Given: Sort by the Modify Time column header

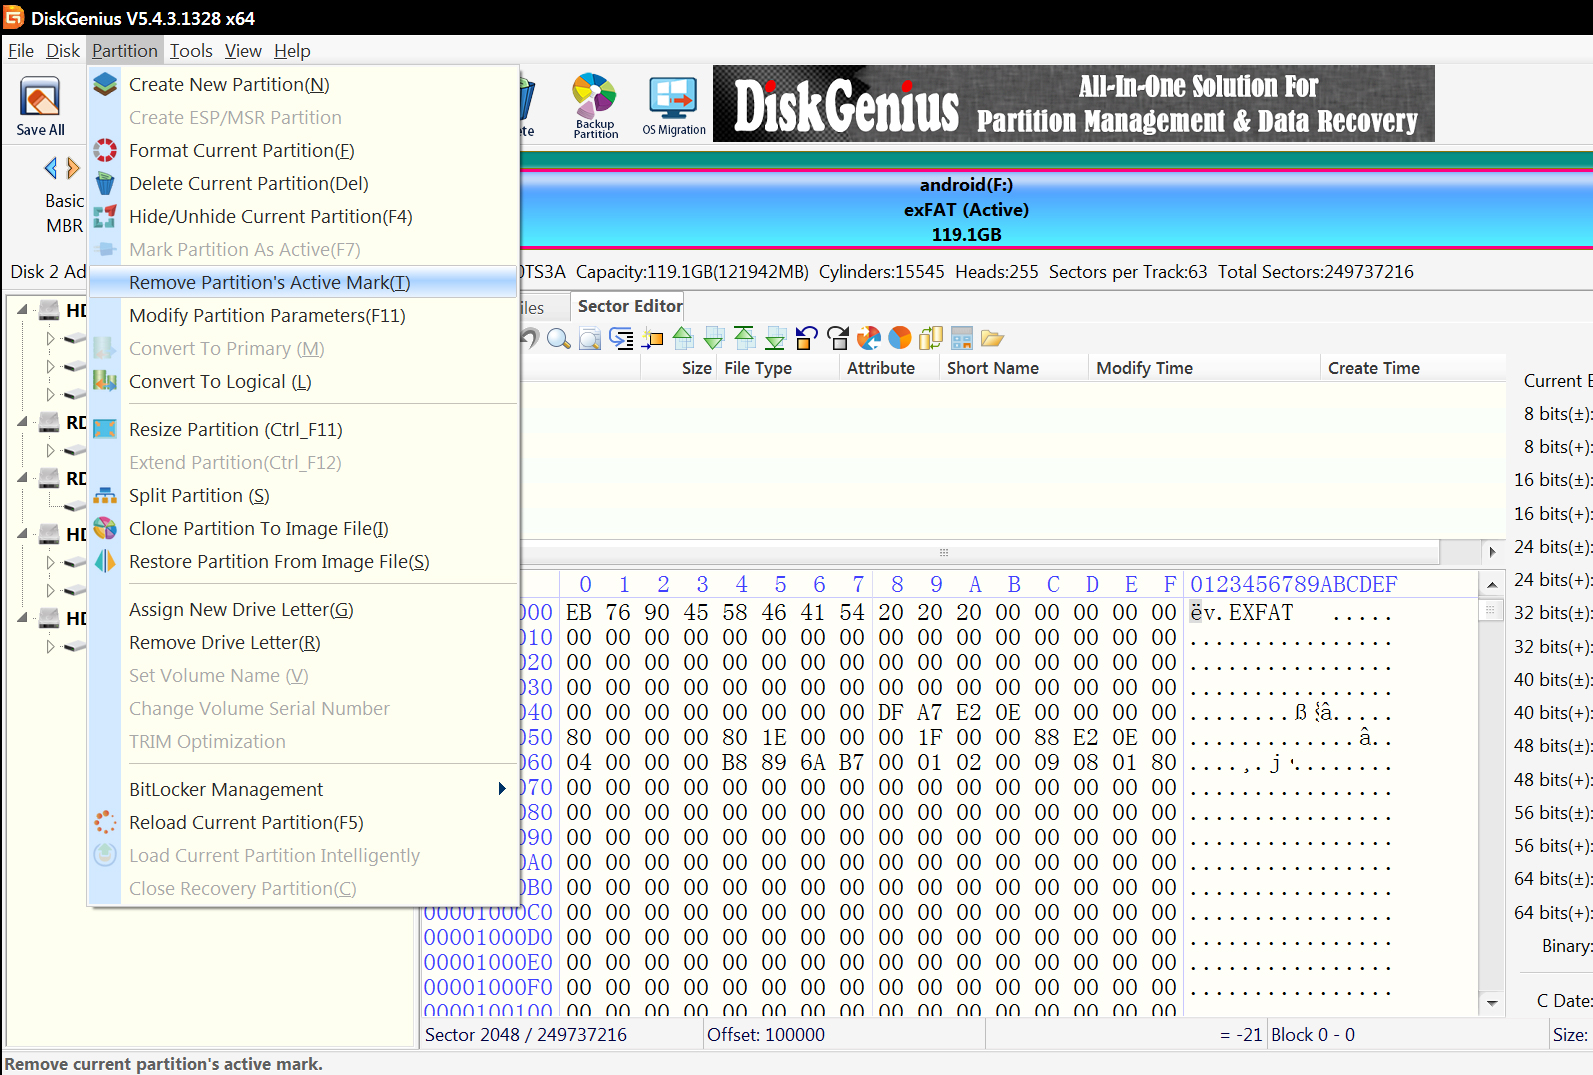Looking at the screenshot, I should [1204, 368].
